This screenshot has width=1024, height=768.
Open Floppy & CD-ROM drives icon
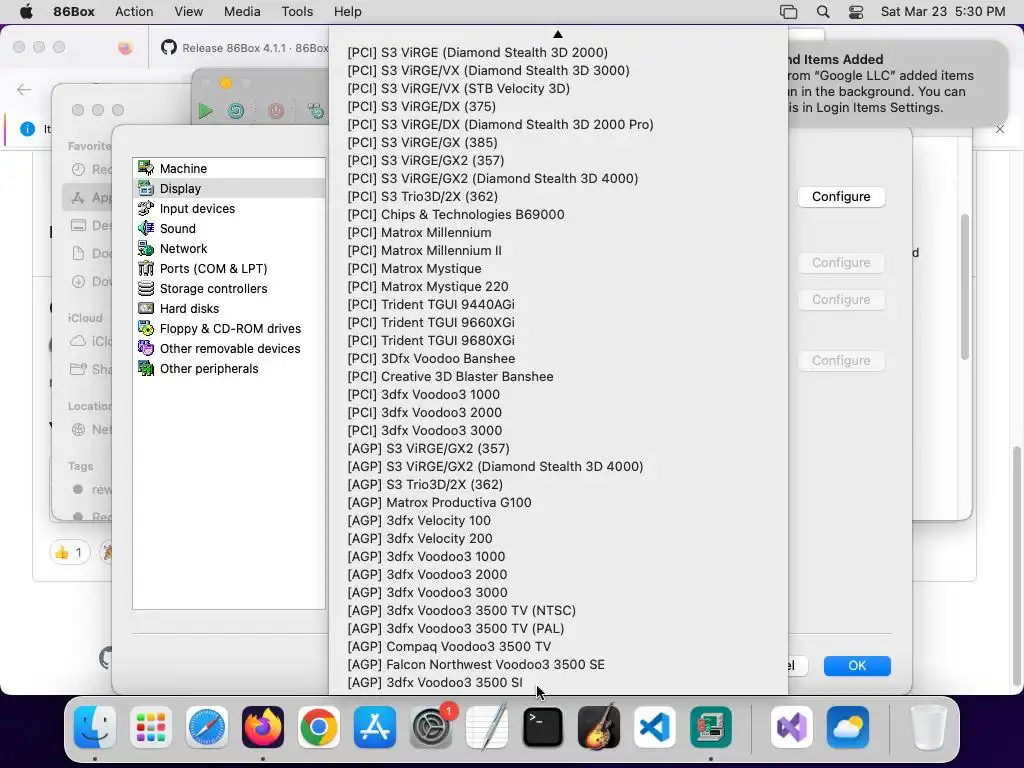click(x=146, y=328)
